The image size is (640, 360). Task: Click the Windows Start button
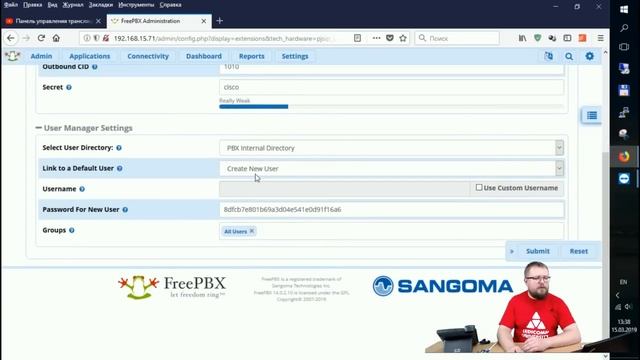tap(624, 9)
